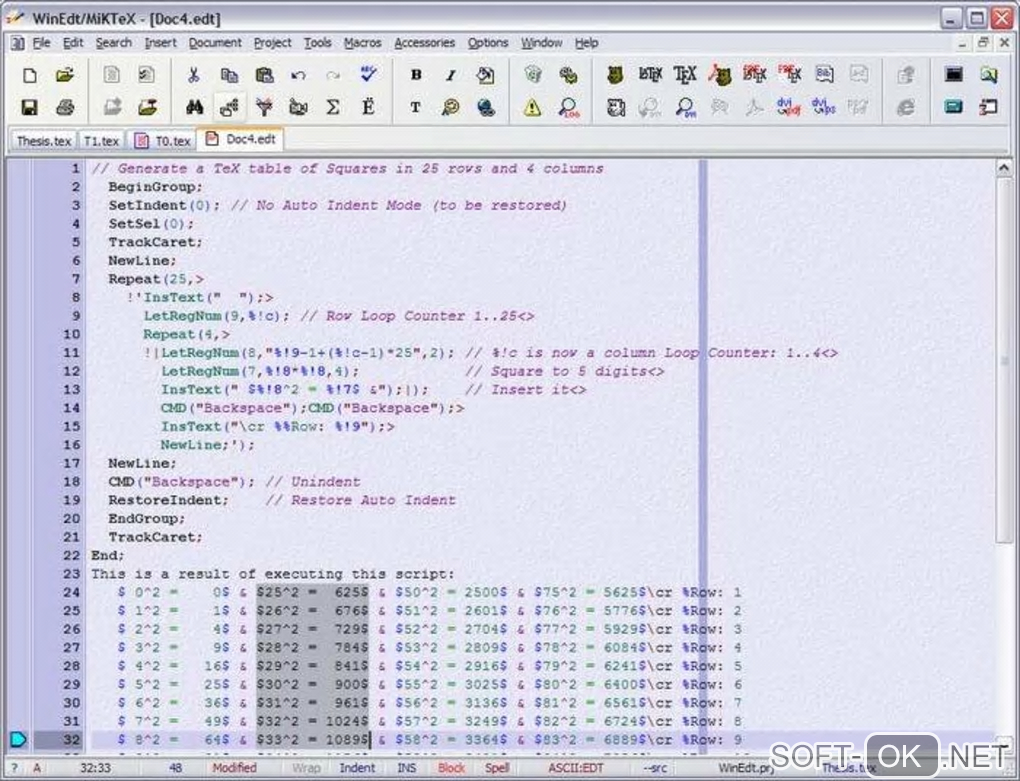Click the Modified indicator in status bar

(x=234, y=768)
